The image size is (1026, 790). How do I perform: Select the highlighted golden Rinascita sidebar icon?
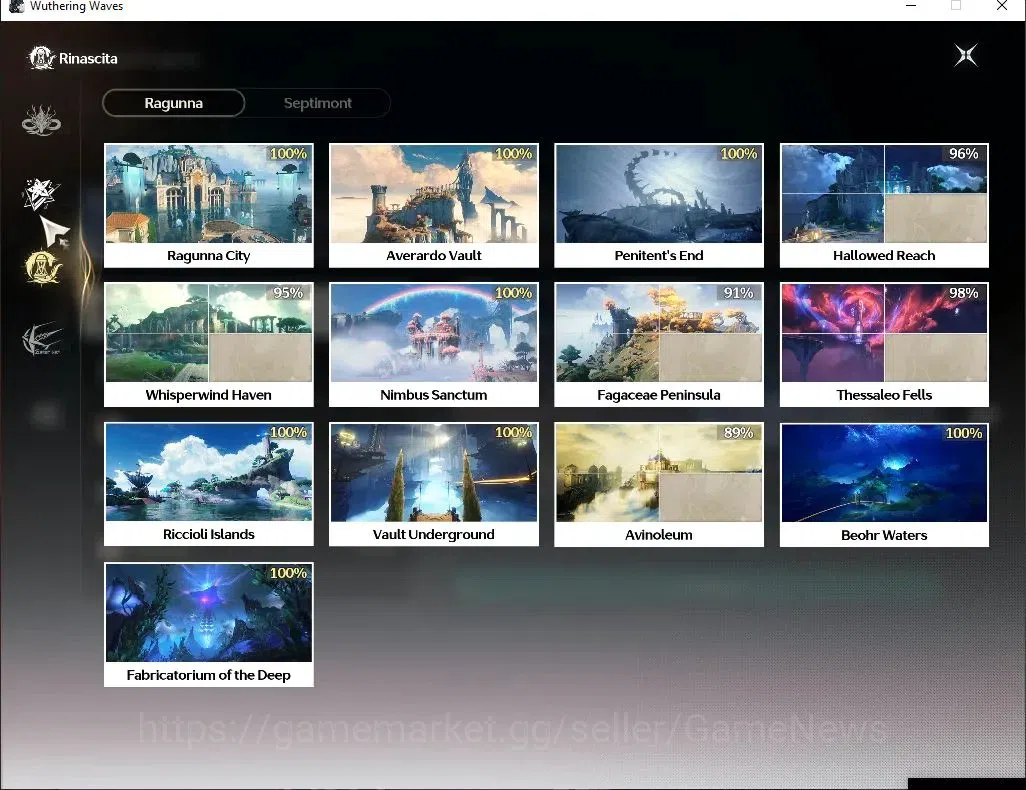click(x=42, y=267)
